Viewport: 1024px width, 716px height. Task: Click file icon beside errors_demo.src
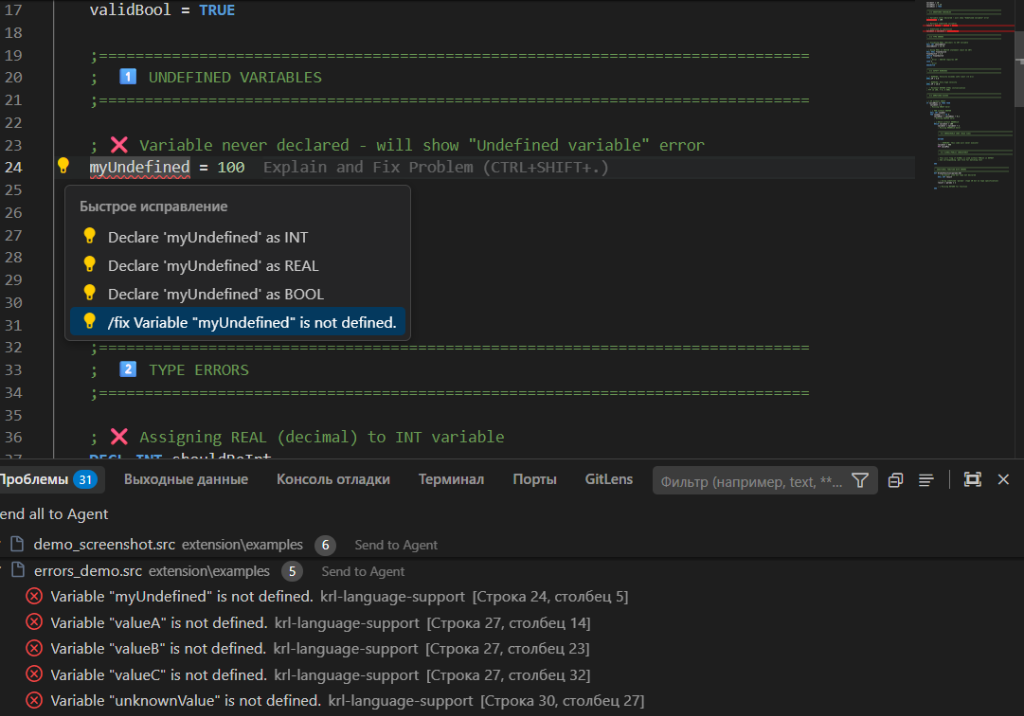(x=18, y=570)
